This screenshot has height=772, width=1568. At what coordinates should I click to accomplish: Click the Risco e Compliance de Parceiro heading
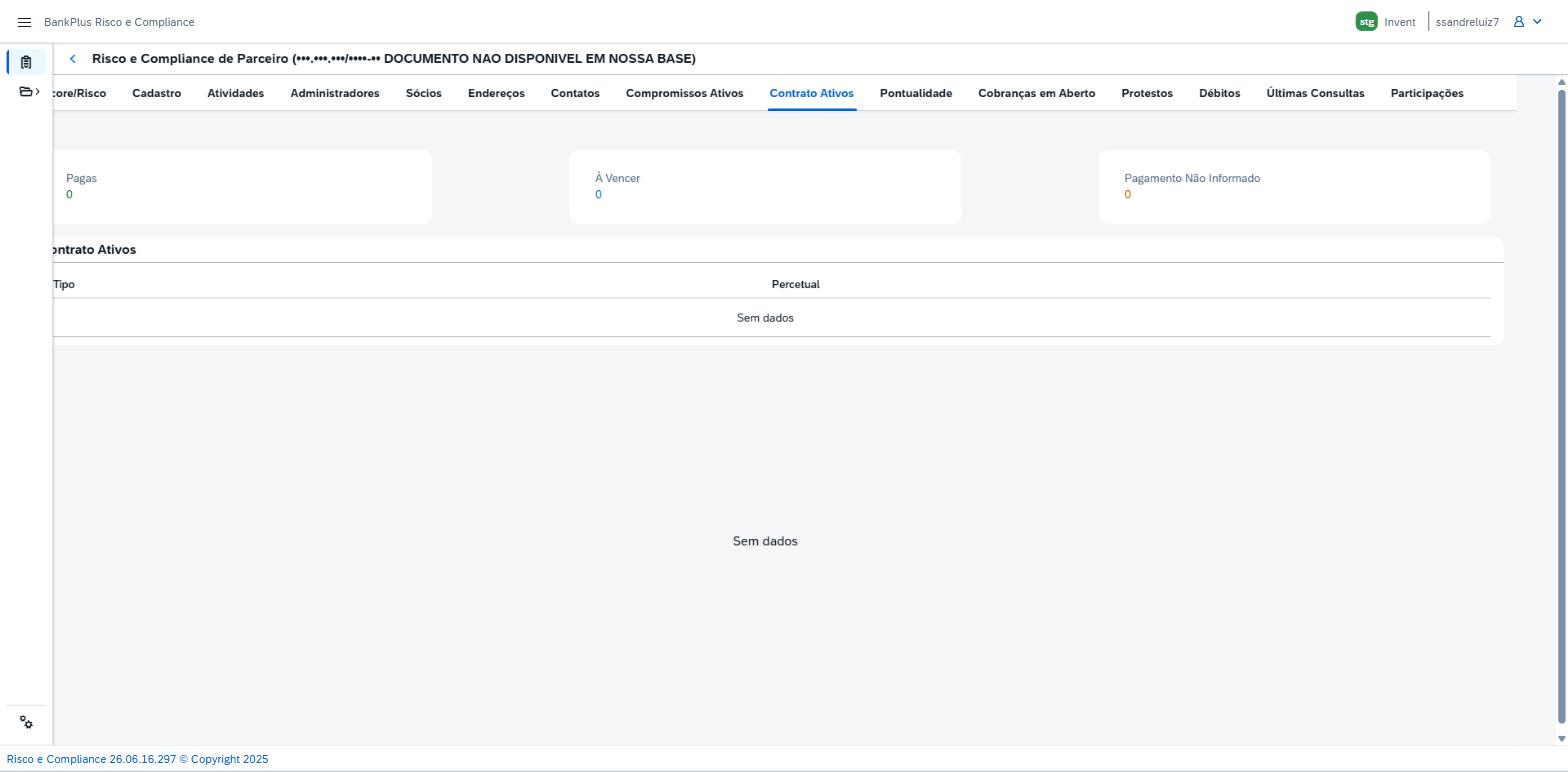click(x=394, y=59)
